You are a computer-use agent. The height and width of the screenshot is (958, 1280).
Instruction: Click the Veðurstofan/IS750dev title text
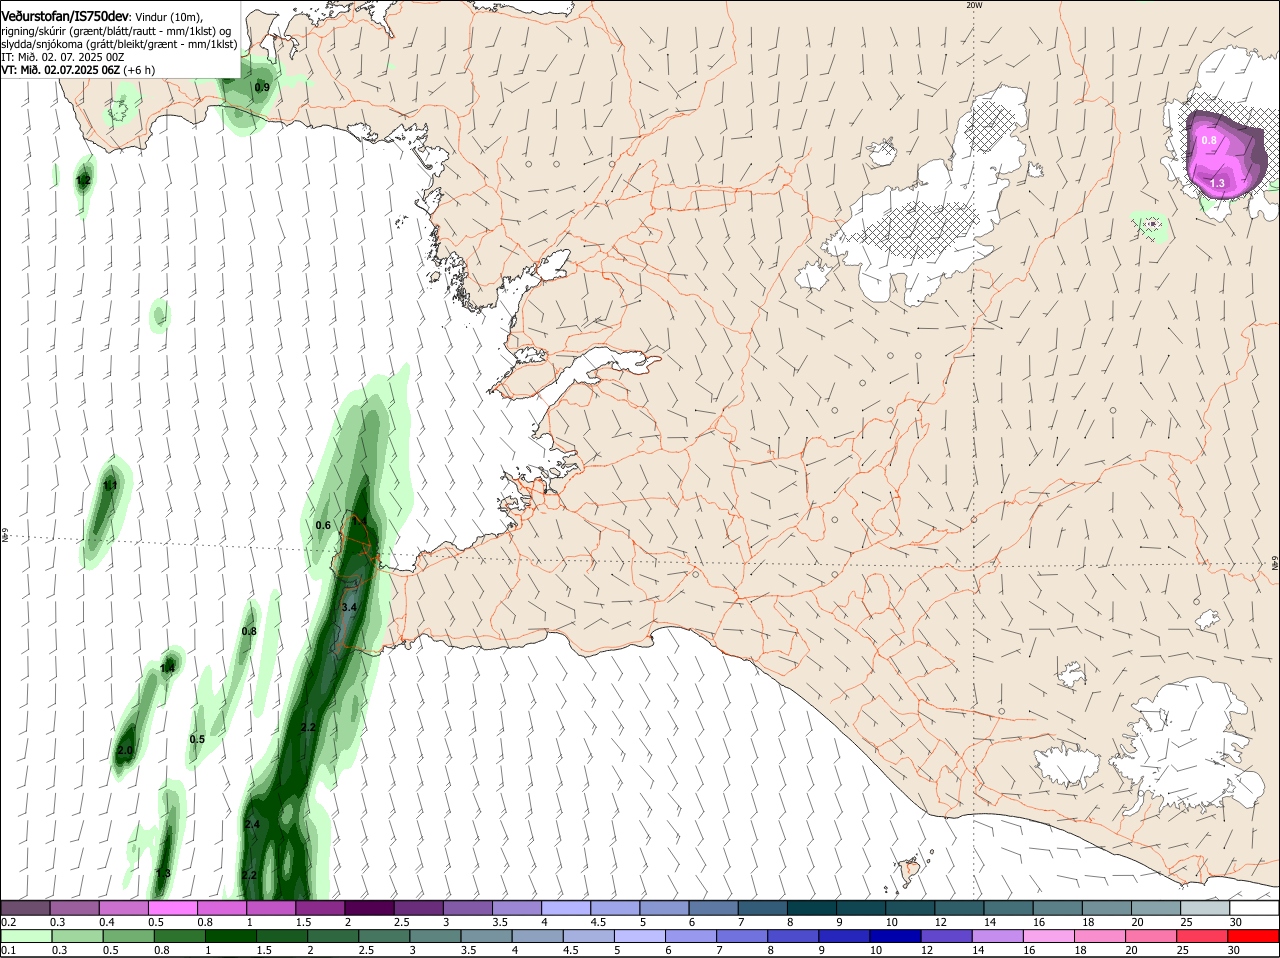click(x=65, y=17)
